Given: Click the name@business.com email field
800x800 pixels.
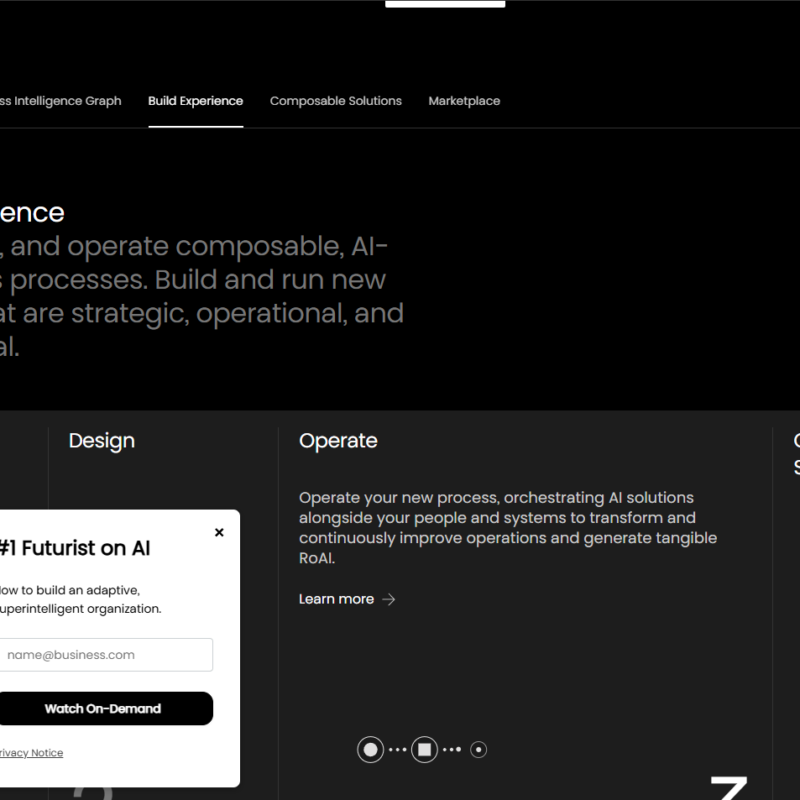Looking at the screenshot, I should point(105,655).
